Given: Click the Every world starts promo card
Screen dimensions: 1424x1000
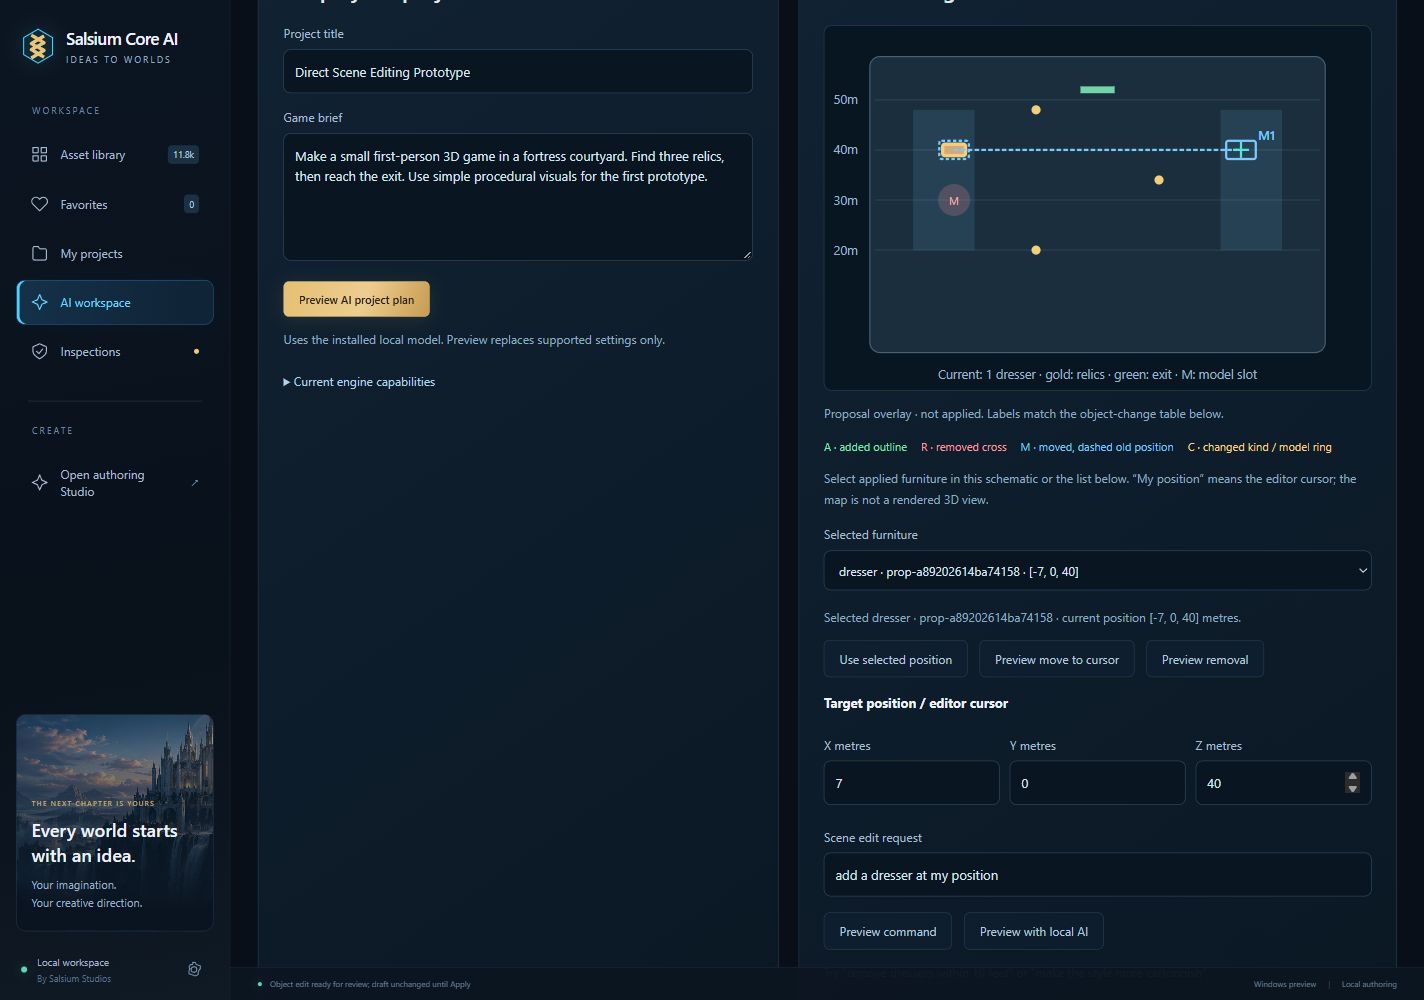Looking at the screenshot, I should pyautogui.click(x=115, y=822).
